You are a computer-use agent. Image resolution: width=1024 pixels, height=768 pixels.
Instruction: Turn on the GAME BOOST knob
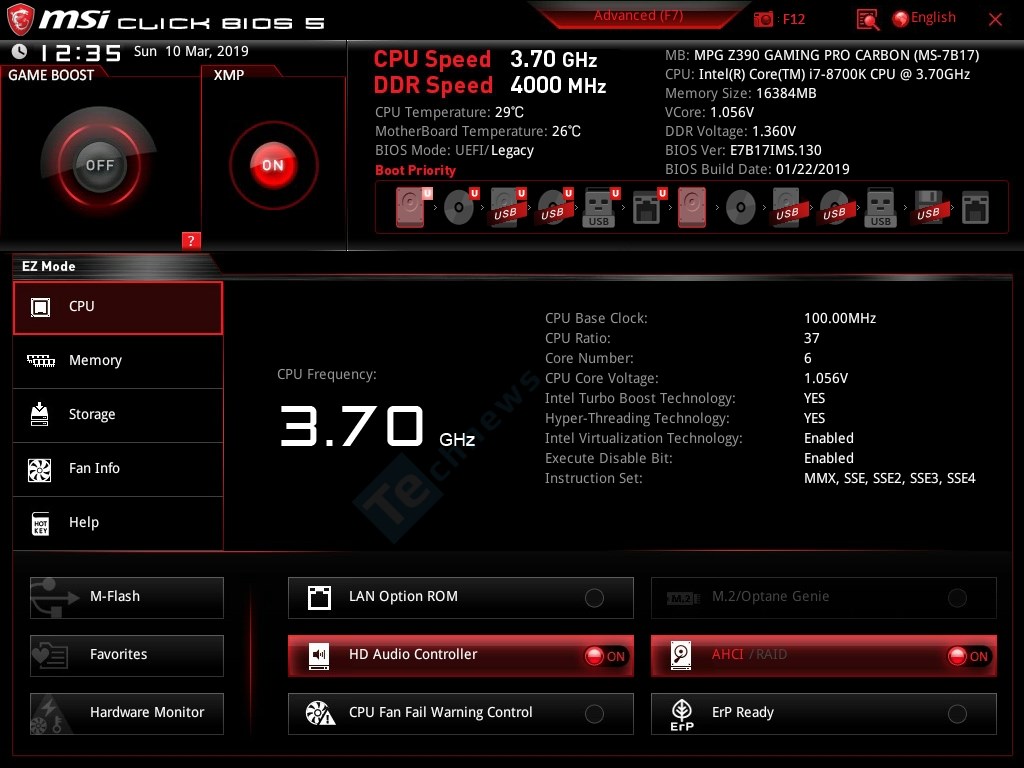(99, 165)
